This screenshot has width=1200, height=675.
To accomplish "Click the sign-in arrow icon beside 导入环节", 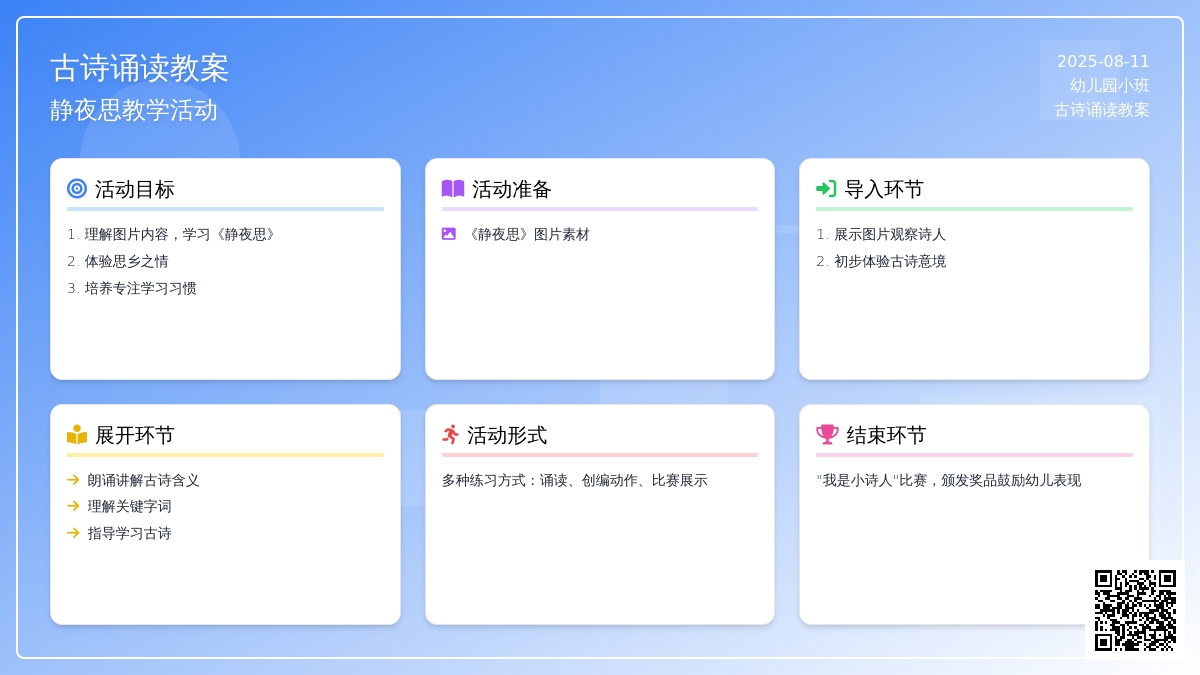I will [x=826, y=188].
